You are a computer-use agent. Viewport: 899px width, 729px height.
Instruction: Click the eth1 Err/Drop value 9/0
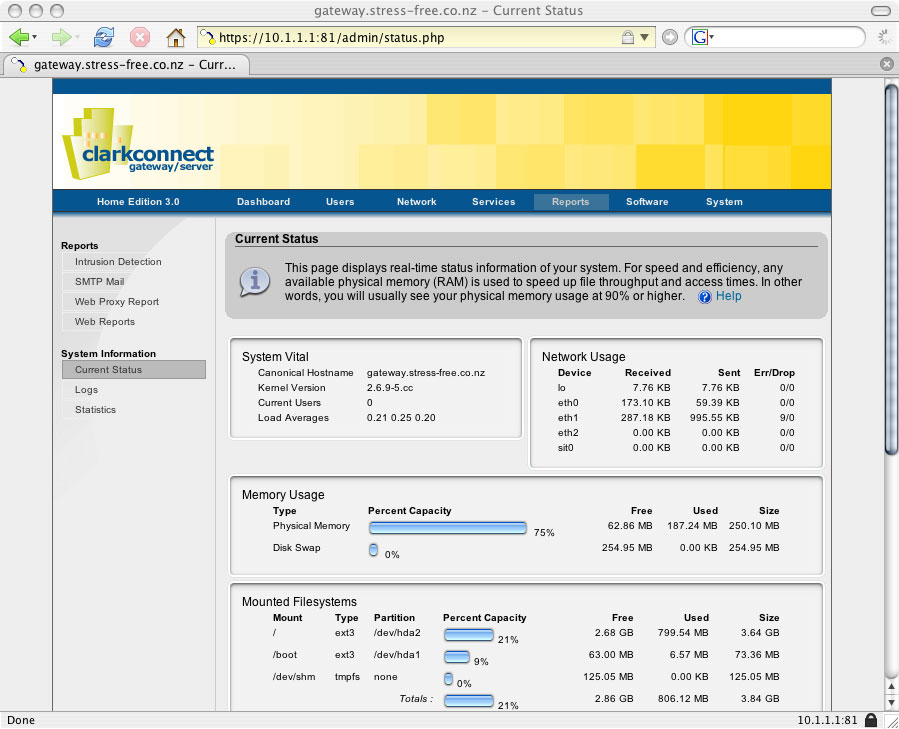click(x=787, y=418)
